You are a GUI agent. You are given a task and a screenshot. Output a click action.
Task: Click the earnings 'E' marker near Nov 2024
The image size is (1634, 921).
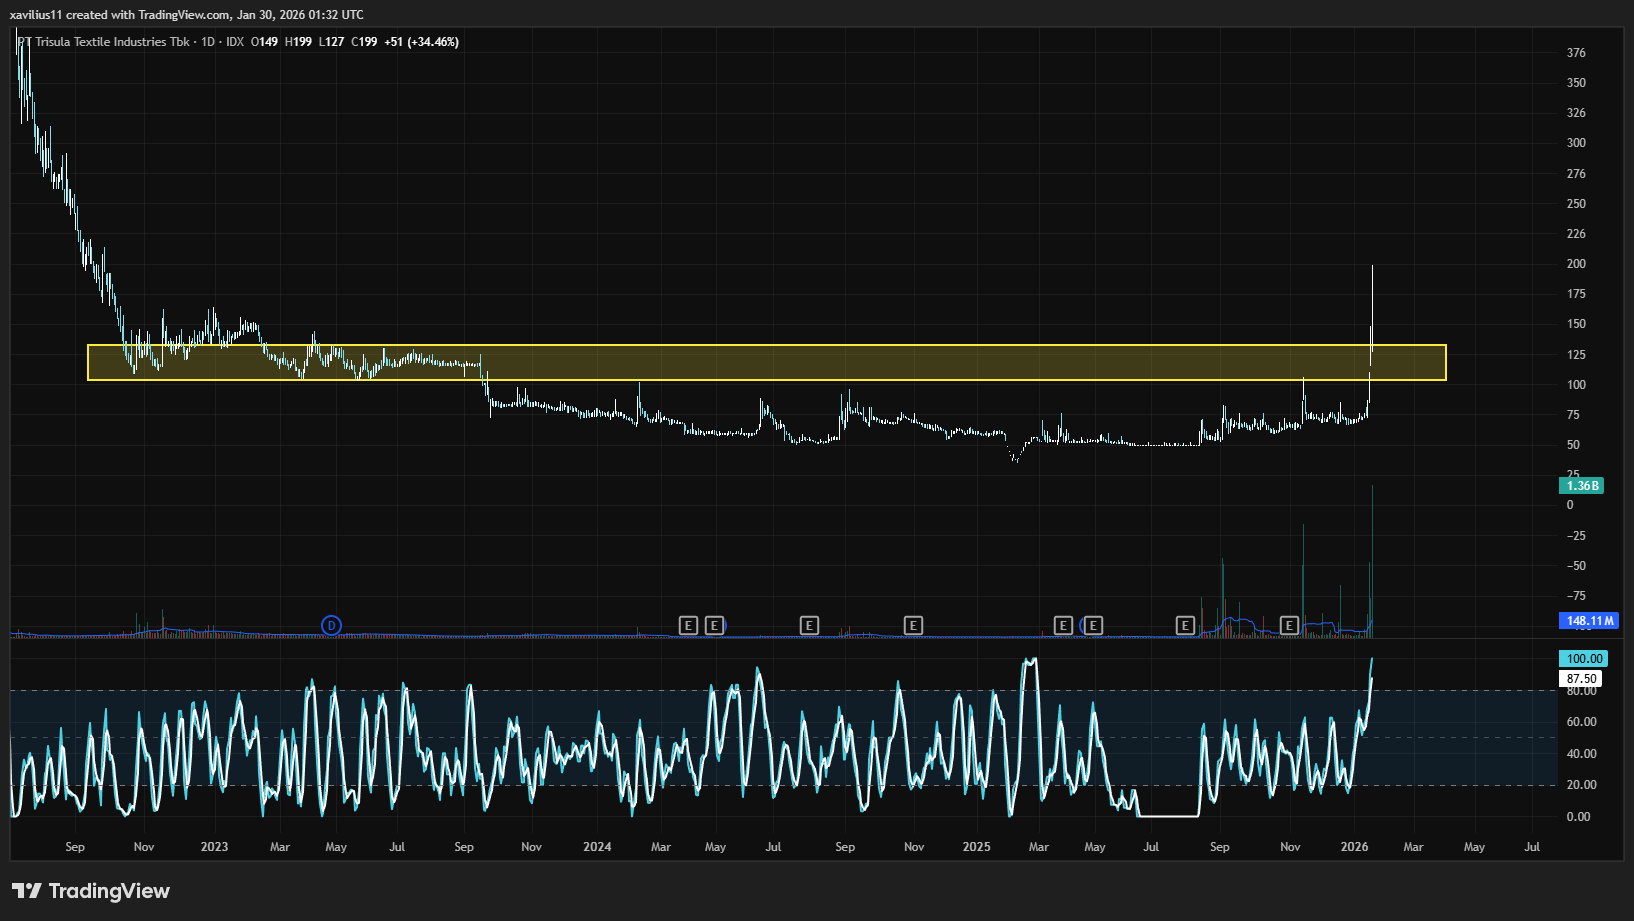pos(913,626)
